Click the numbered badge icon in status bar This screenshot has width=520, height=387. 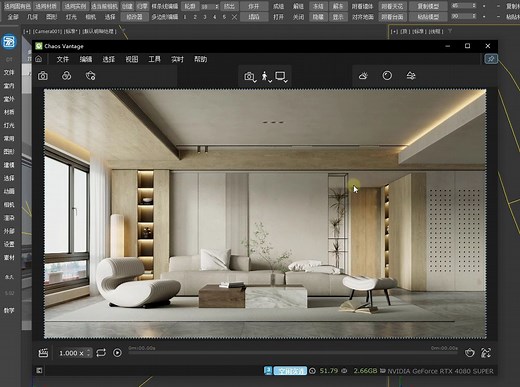click(x=268, y=370)
